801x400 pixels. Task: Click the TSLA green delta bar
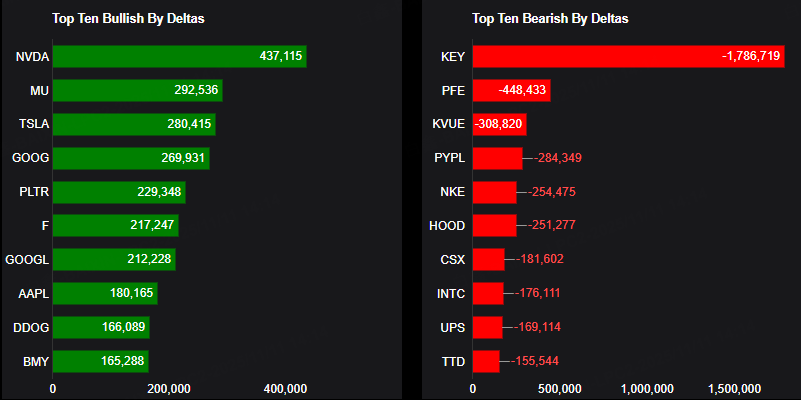pos(133,125)
